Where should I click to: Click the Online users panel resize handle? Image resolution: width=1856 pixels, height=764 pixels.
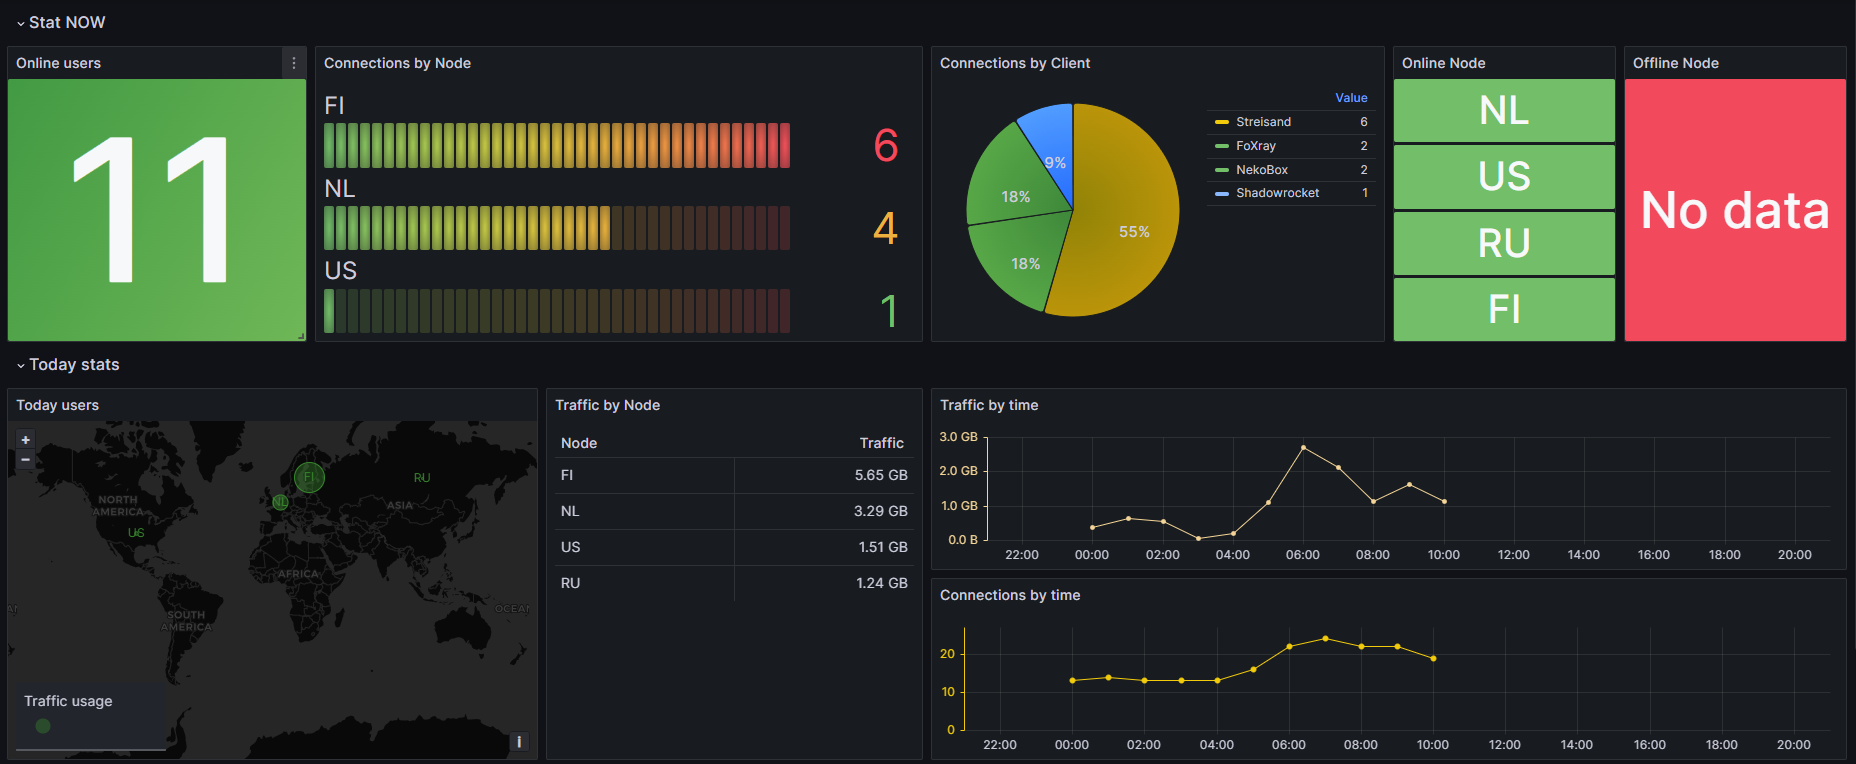pyautogui.click(x=301, y=336)
